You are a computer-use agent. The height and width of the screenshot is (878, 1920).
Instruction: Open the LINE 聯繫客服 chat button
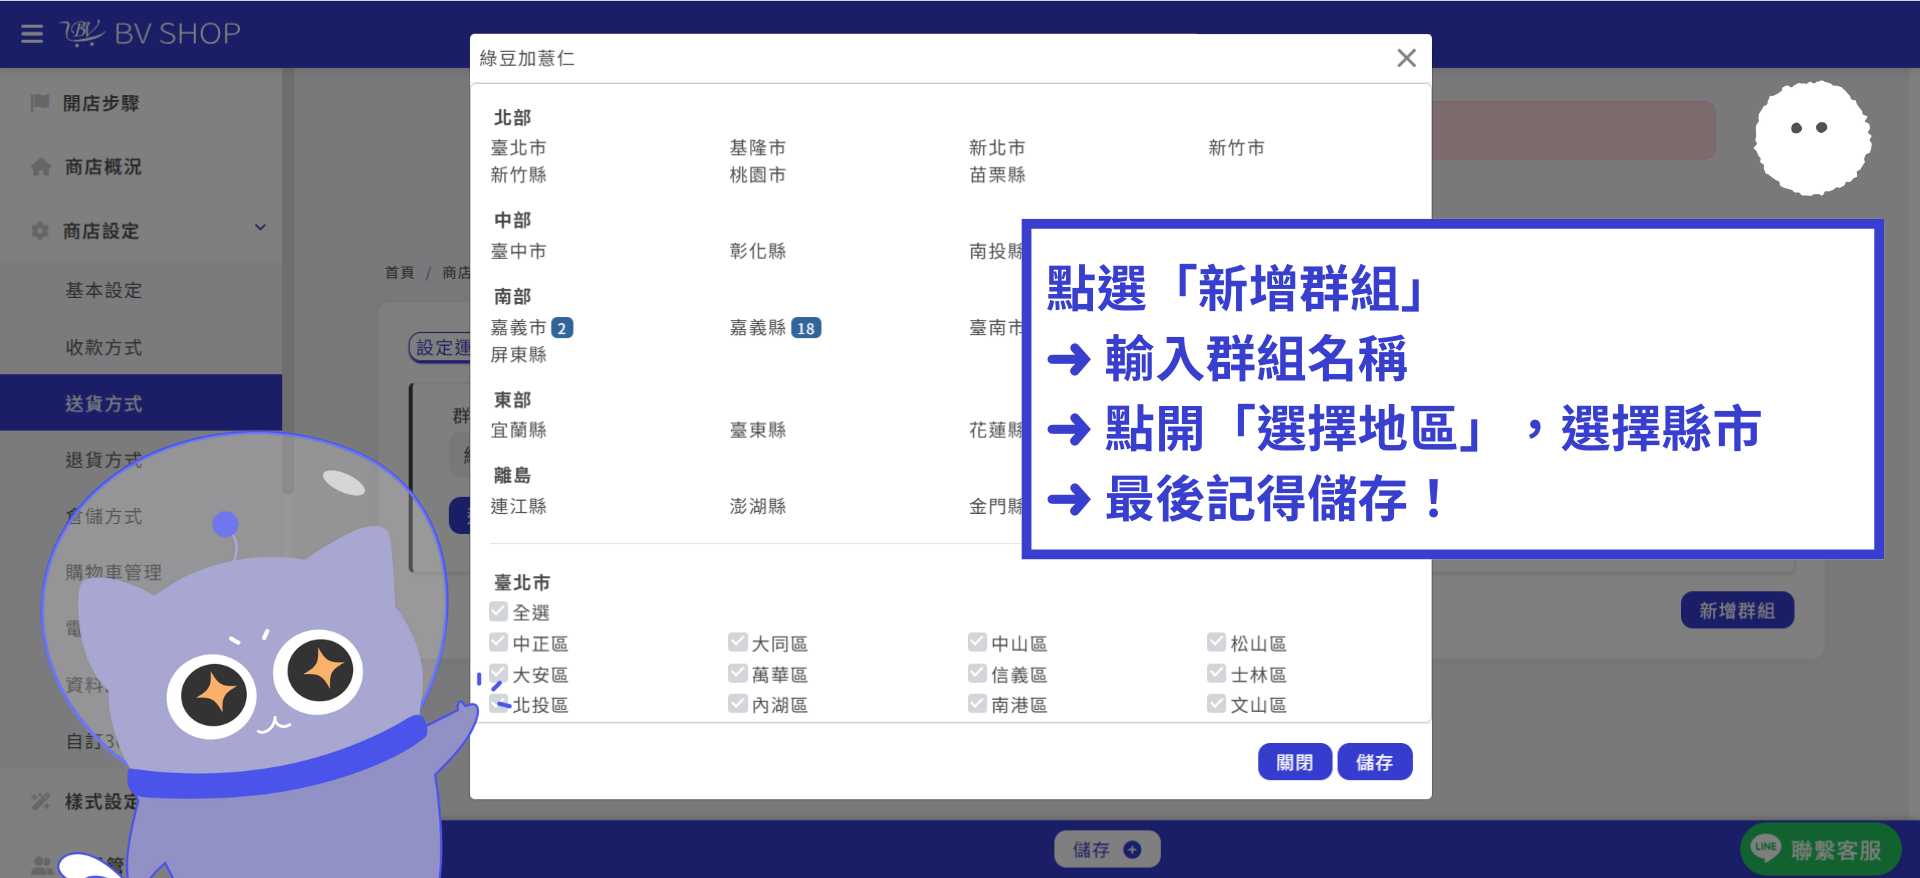point(1821,850)
